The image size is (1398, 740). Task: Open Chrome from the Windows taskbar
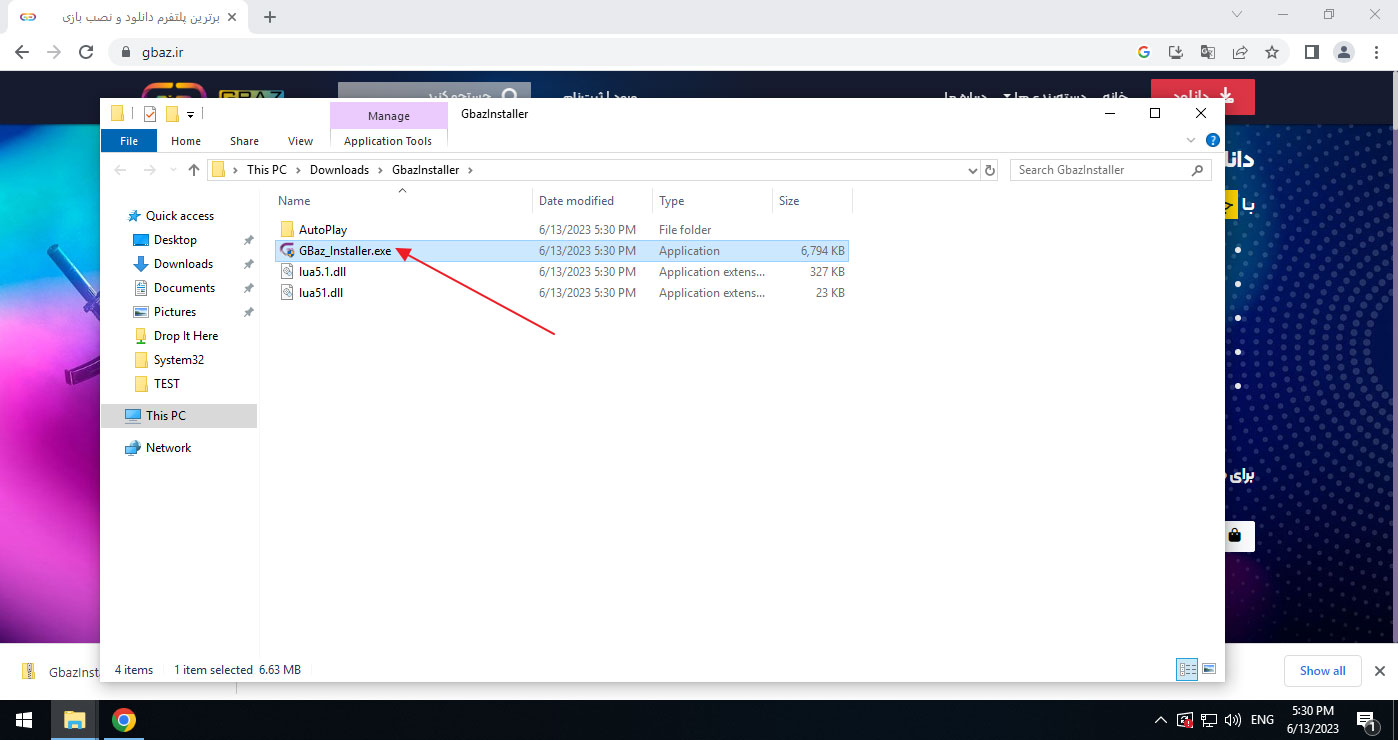coord(124,720)
